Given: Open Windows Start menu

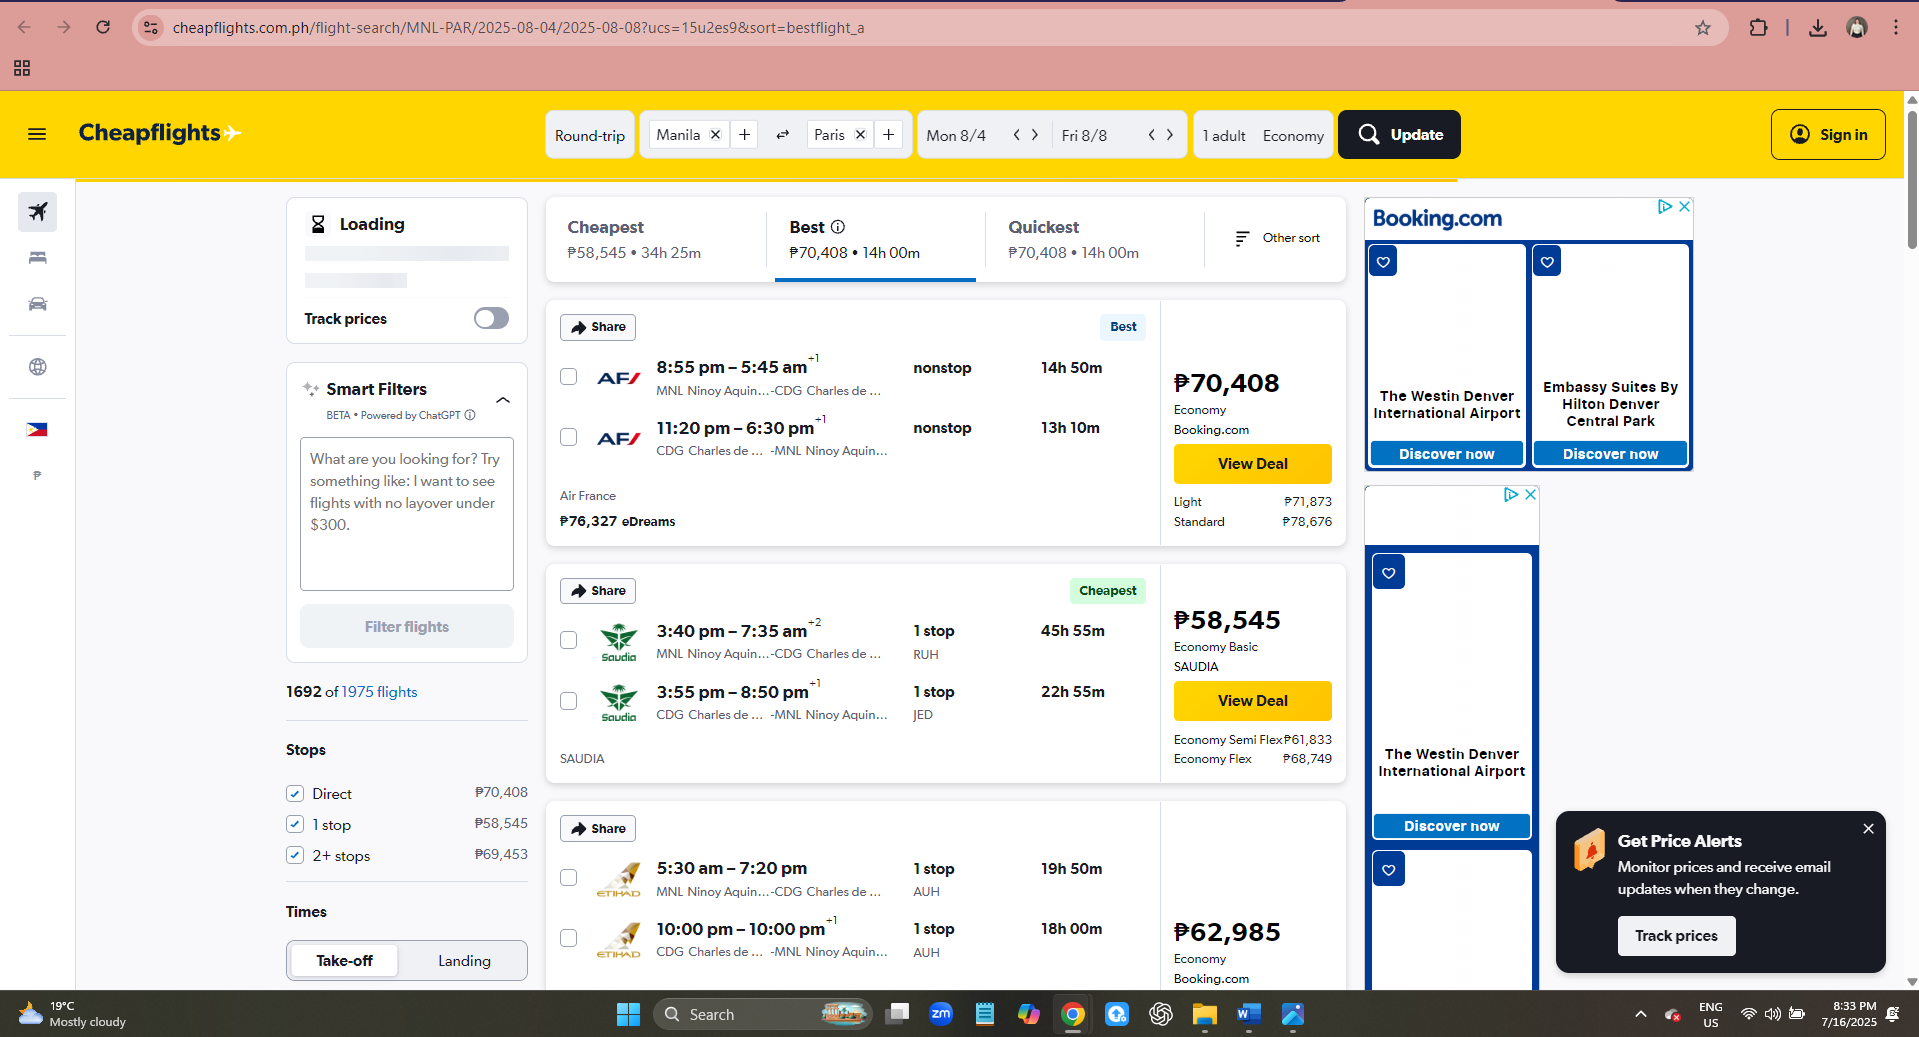Looking at the screenshot, I should [628, 1014].
